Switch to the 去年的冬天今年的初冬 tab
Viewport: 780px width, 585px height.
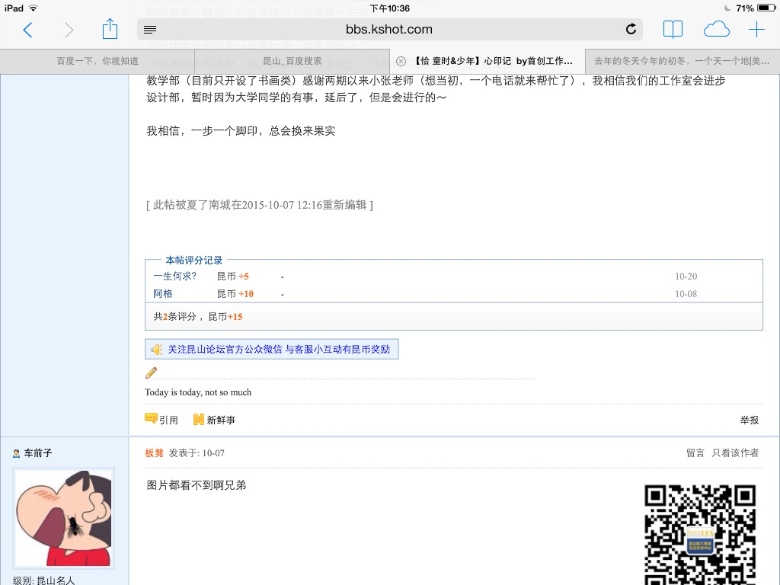[x=682, y=61]
